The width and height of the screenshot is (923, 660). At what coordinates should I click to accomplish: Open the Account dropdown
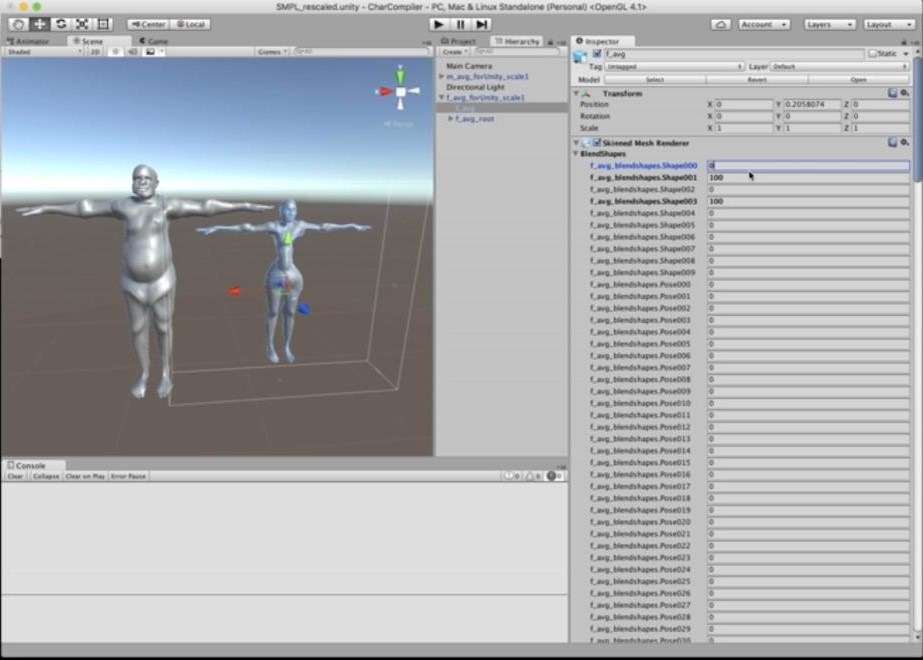click(763, 24)
